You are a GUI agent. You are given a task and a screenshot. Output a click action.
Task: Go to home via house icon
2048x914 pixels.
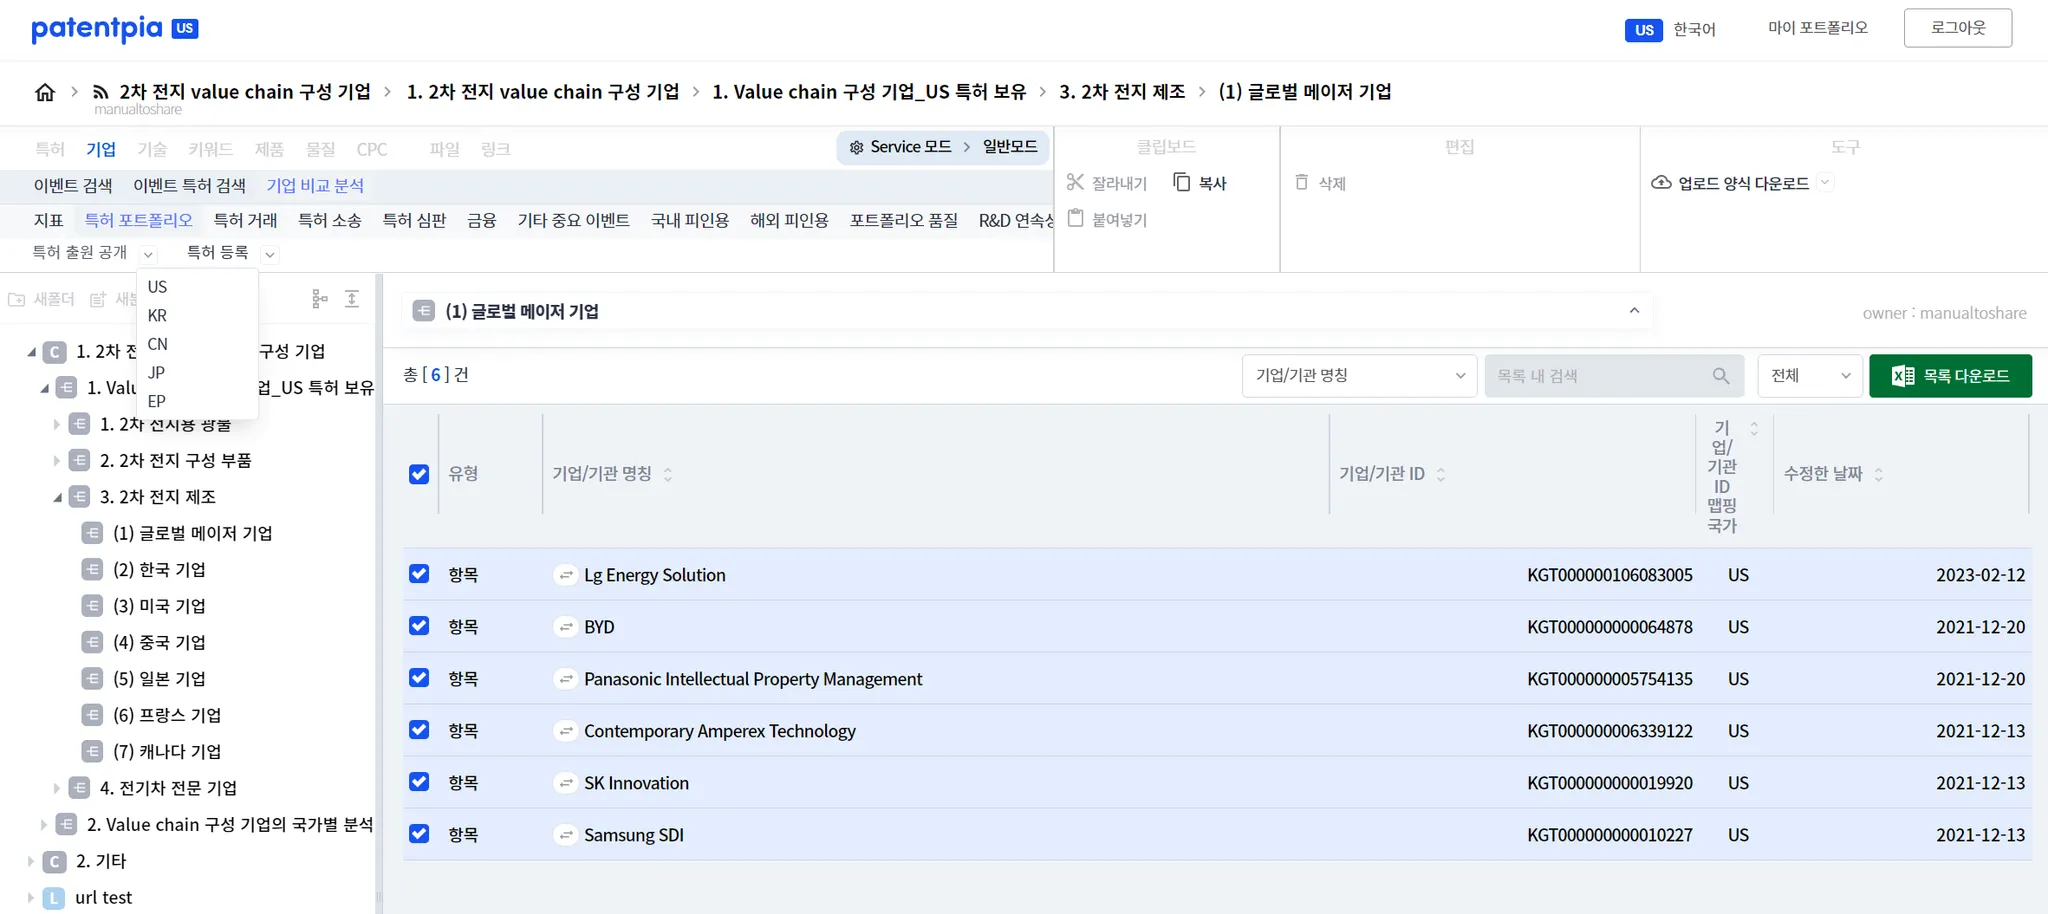45,92
